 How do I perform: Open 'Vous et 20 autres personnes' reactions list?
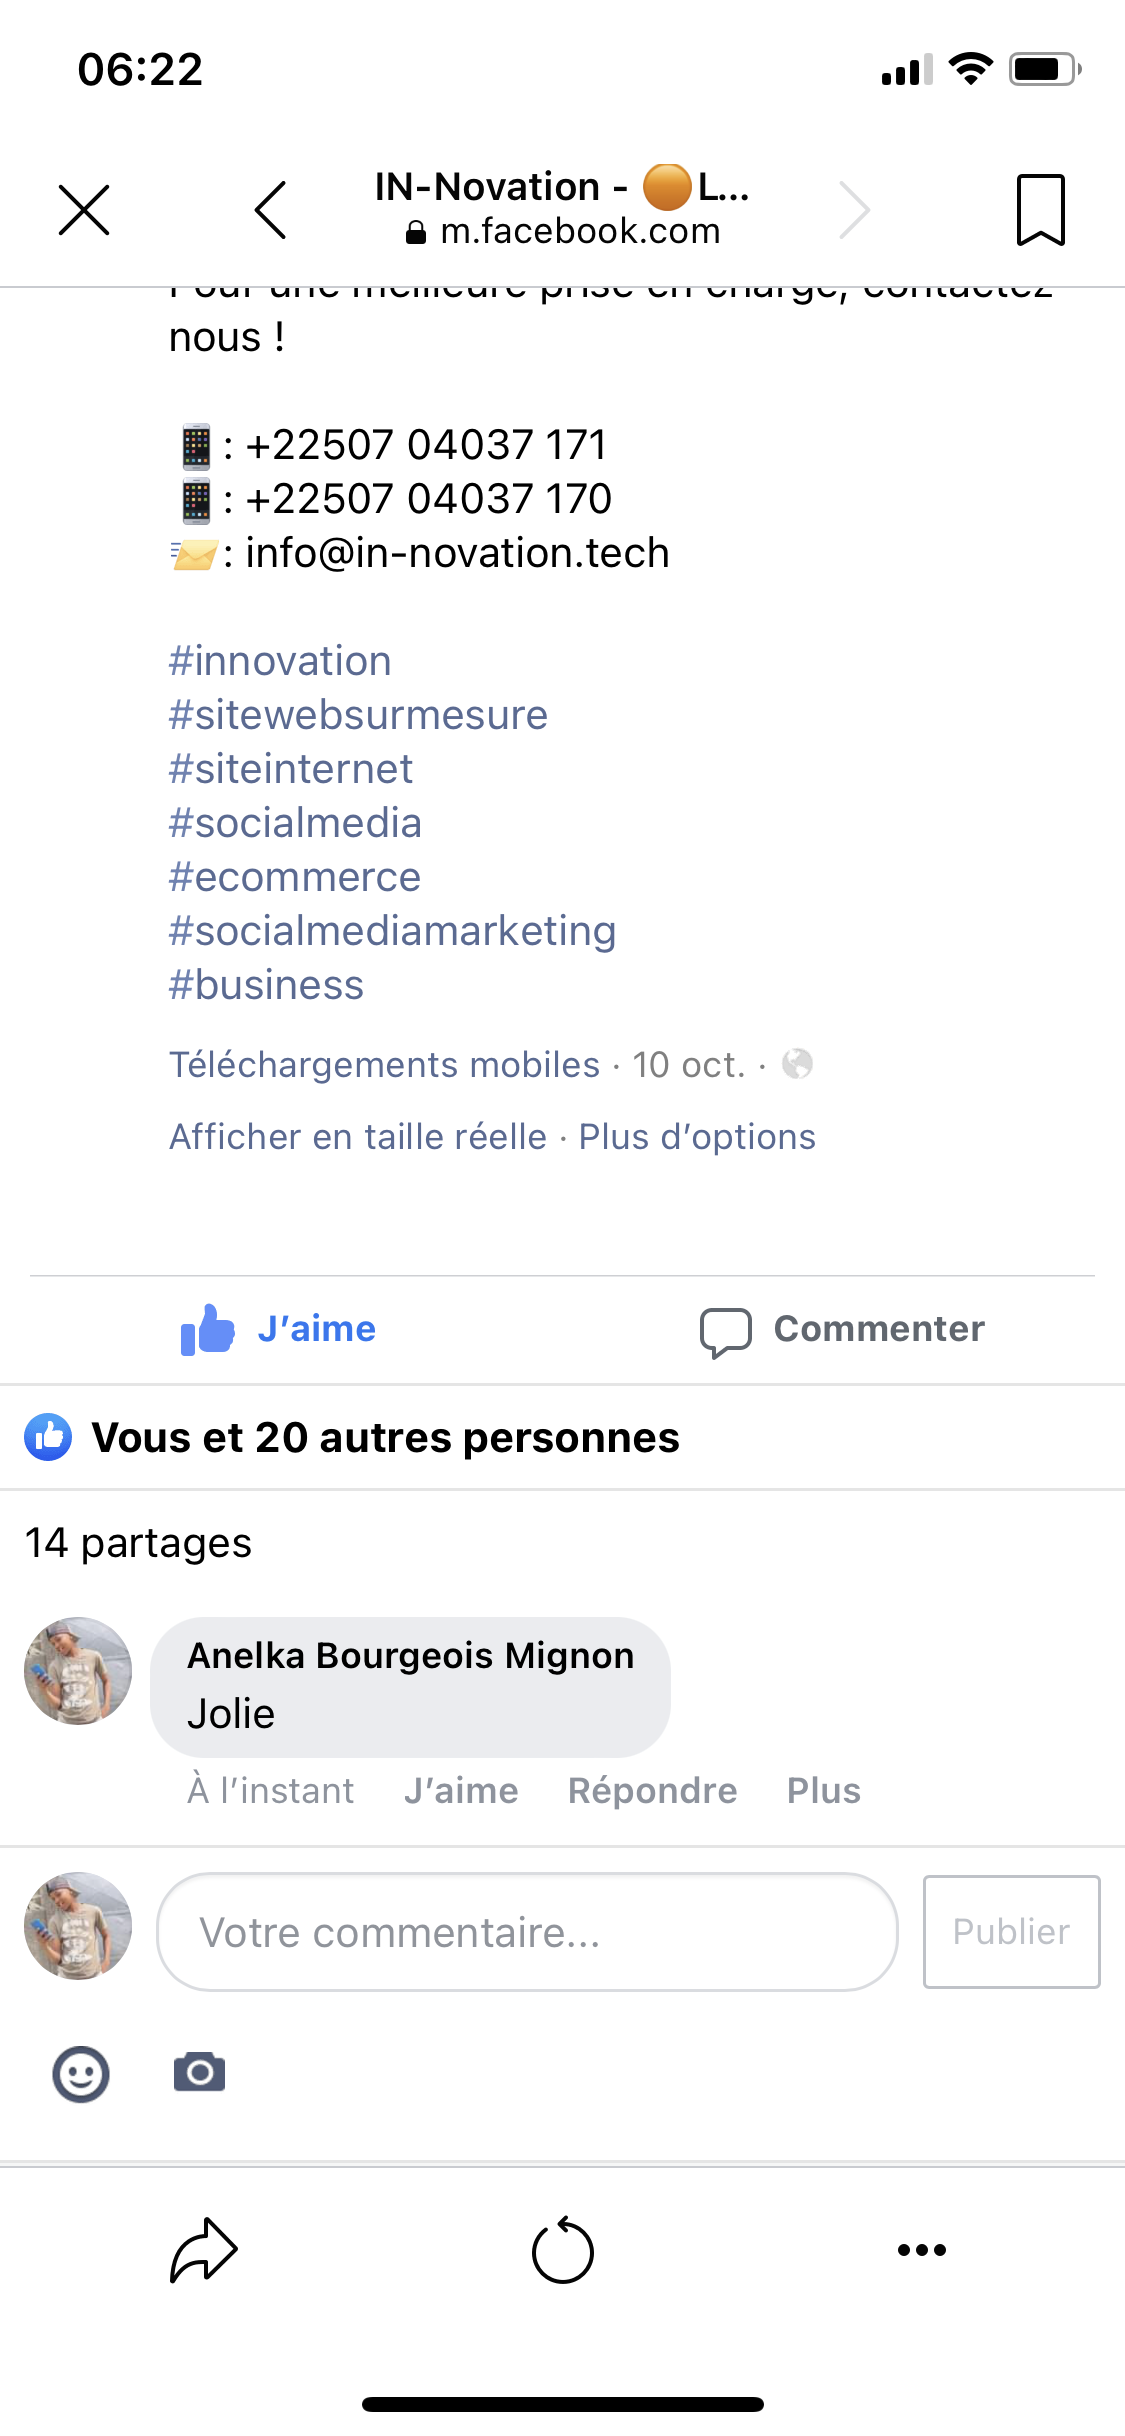tap(385, 1438)
